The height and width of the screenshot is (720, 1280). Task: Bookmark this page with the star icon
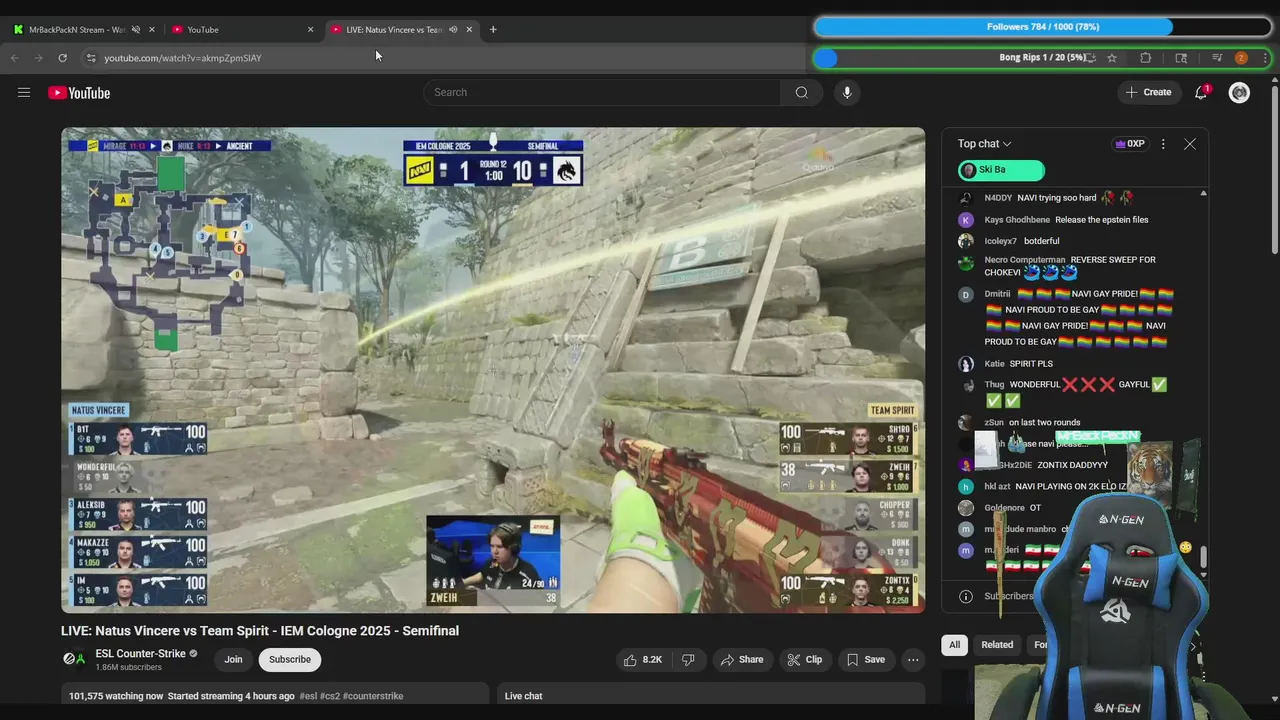click(1112, 58)
